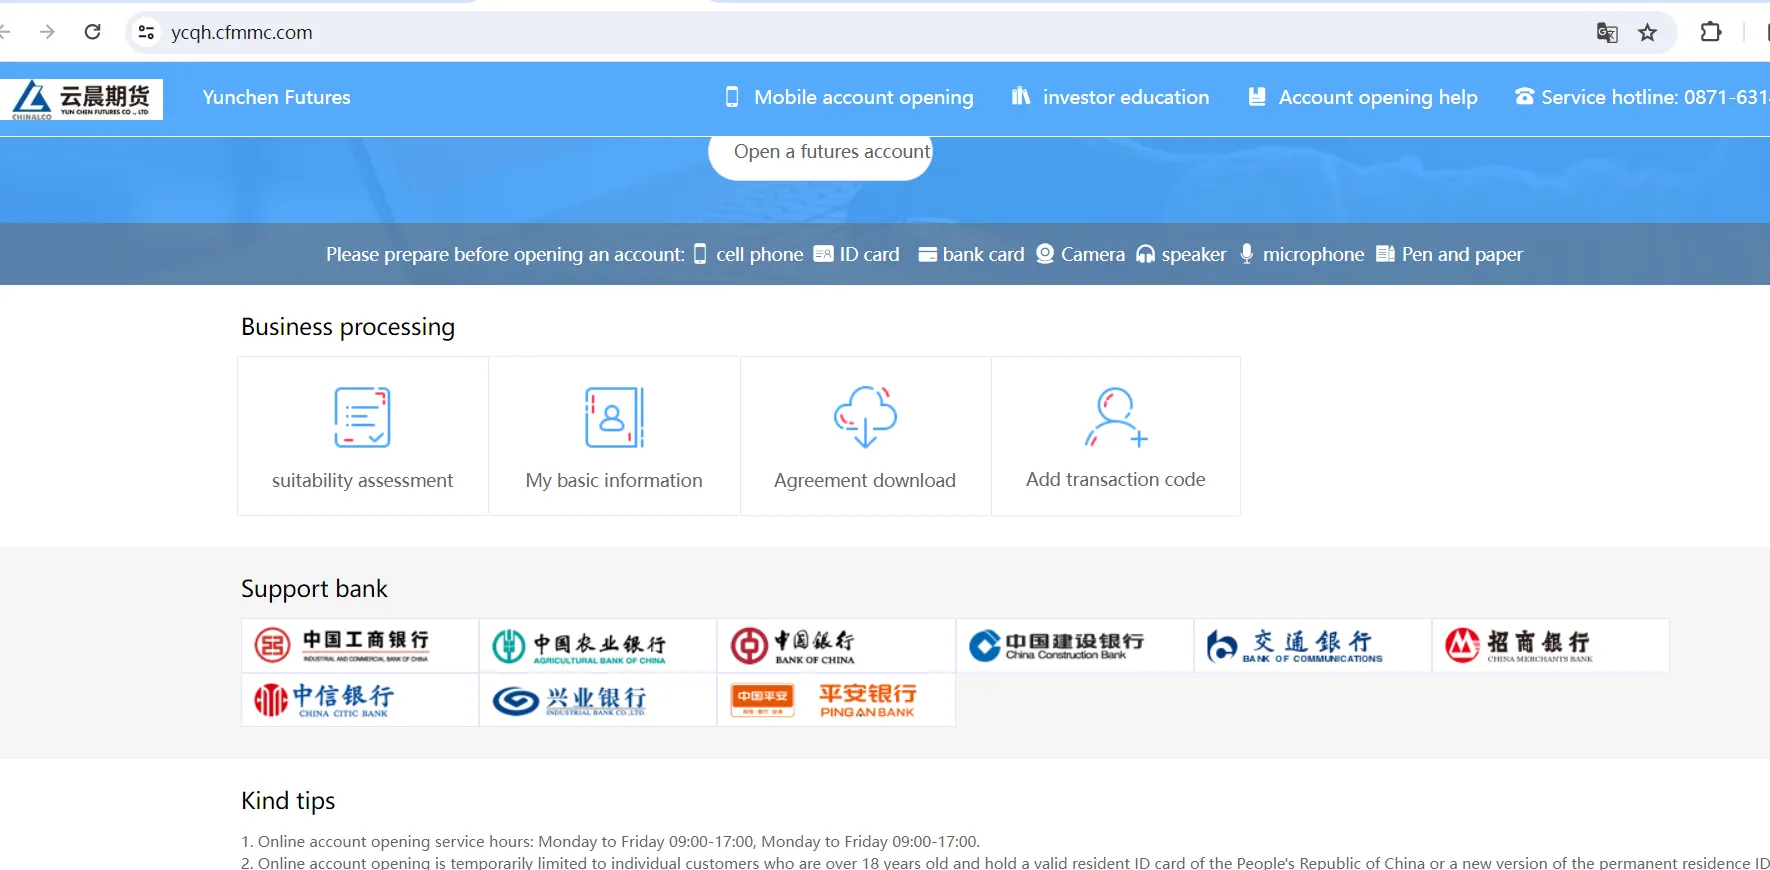Click the bank card icon in prepare list
Viewport: 1770px width, 870px height.
pyautogui.click(x=927, y=254)
